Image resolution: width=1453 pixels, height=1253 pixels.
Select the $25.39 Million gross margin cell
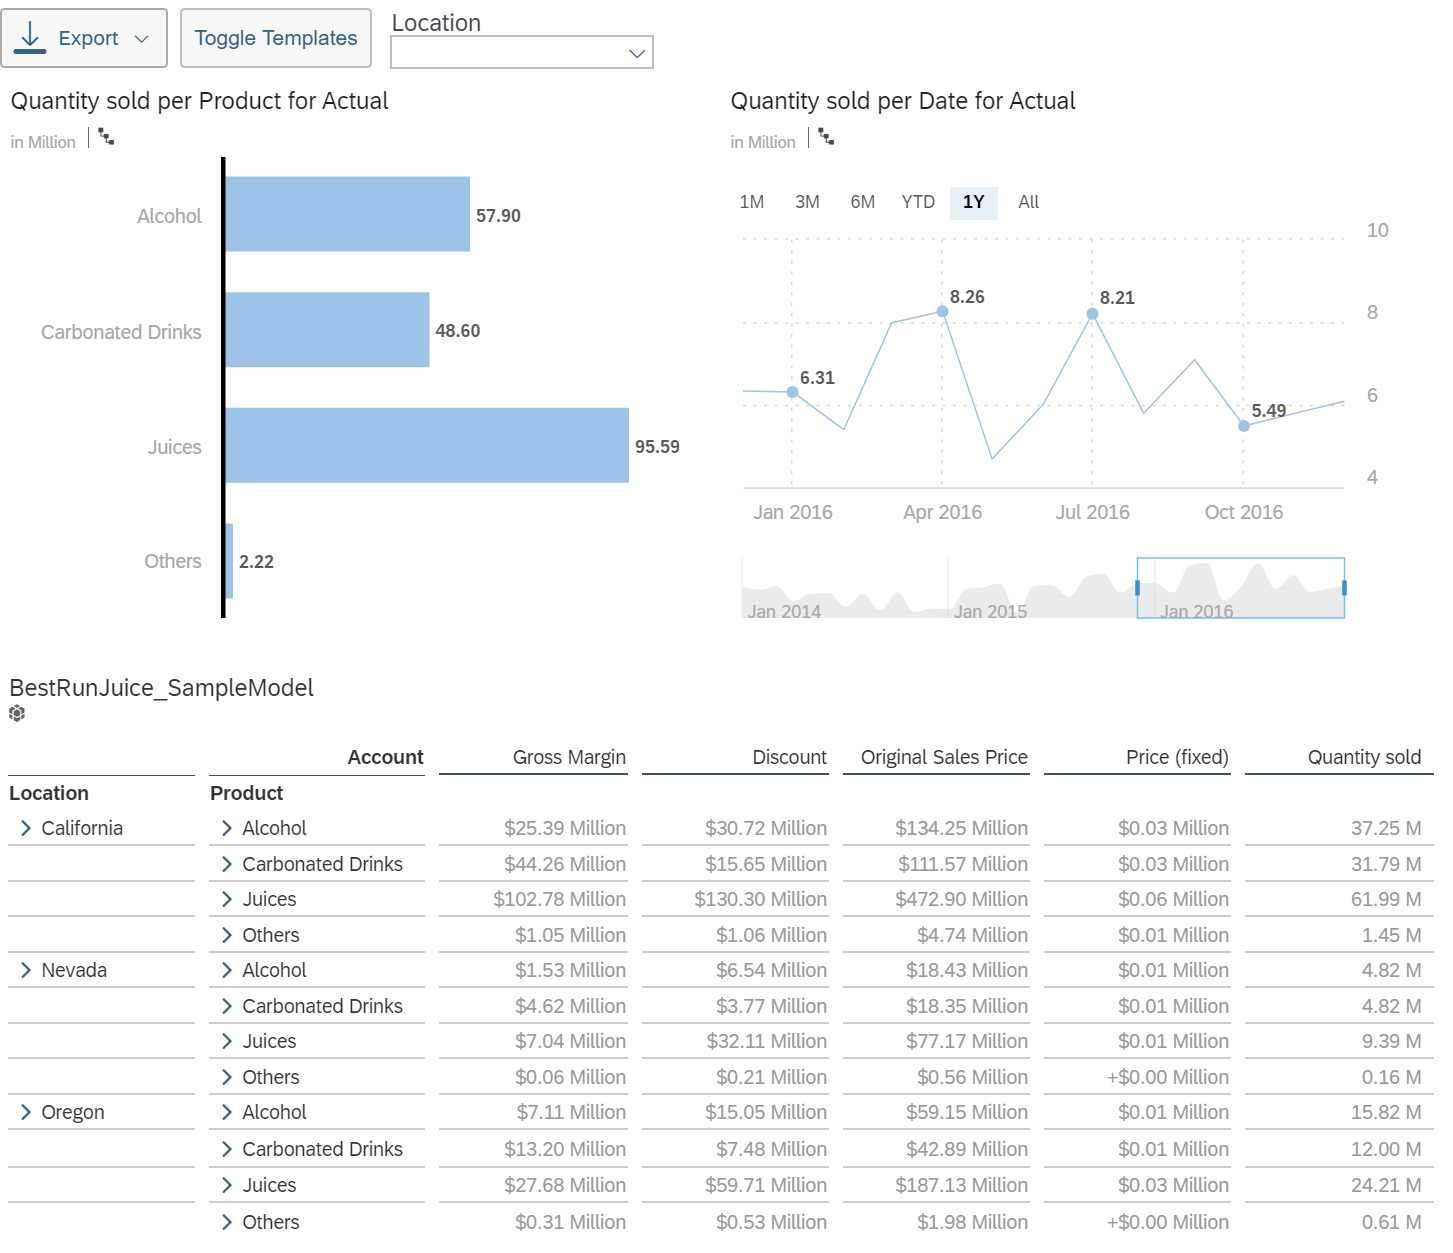[x=565, y=828]
